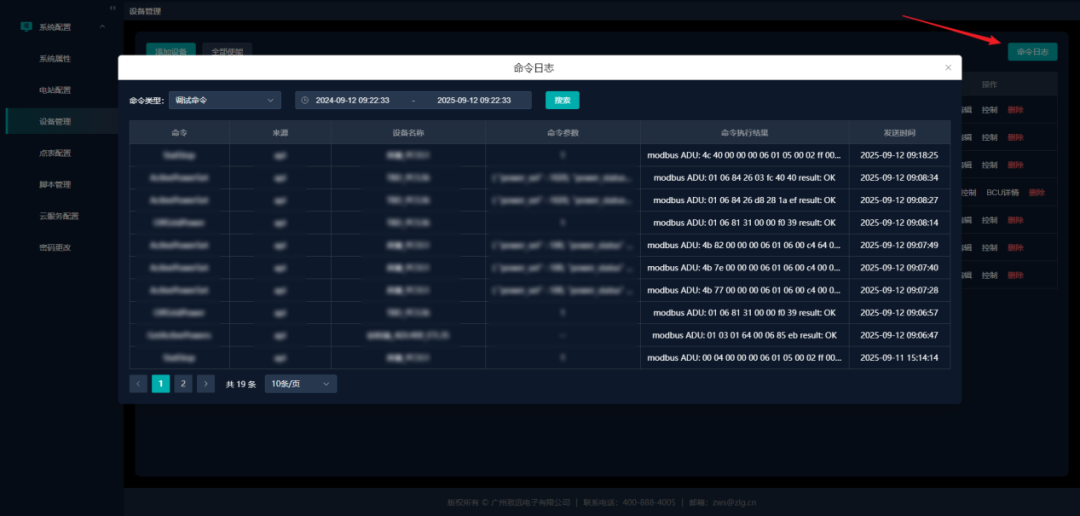
Task: Open 点表配置 in the sidebar
Action: (x=55, y=153)
